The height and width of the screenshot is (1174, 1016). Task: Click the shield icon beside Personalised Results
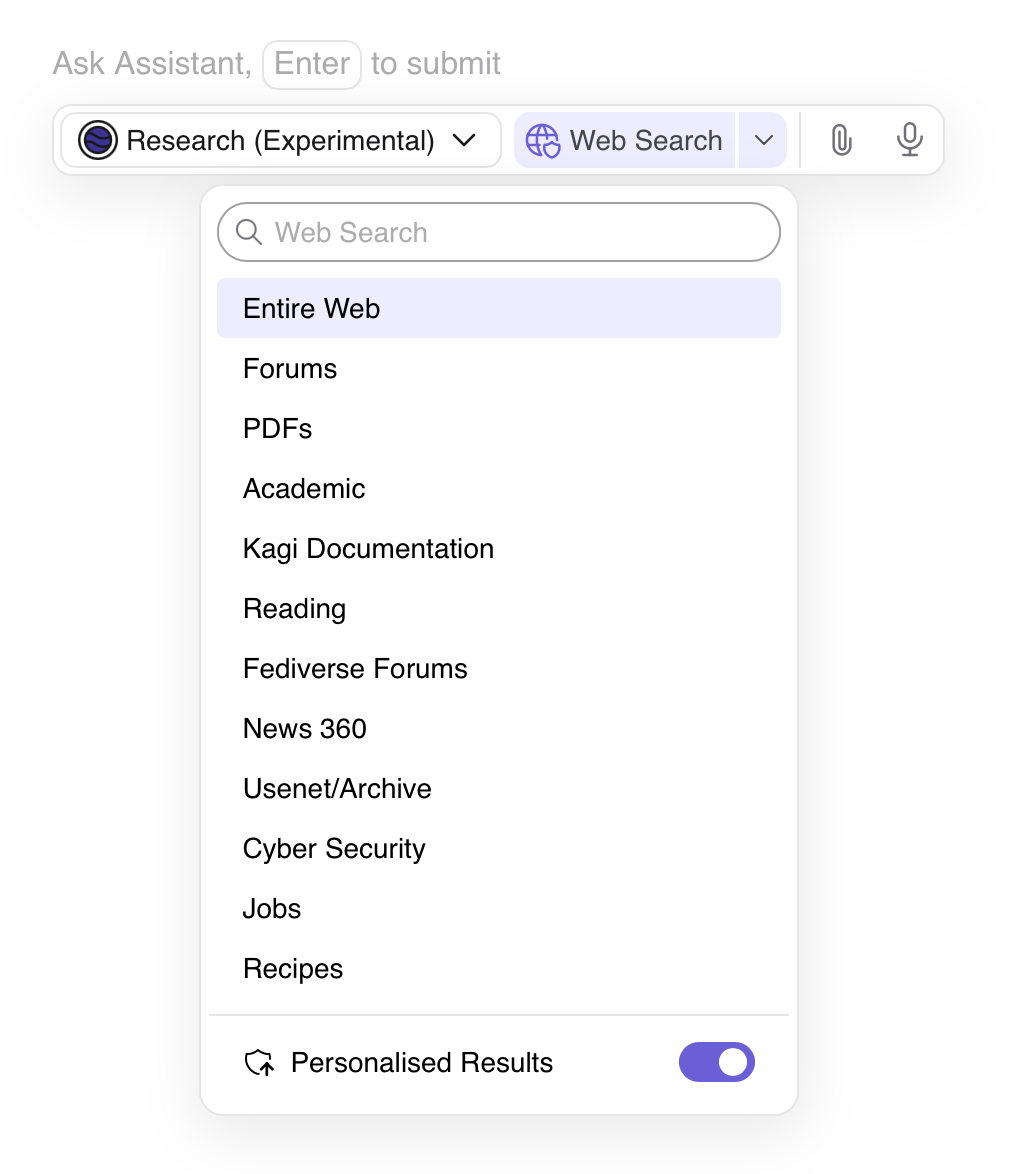coord(260,1062)
